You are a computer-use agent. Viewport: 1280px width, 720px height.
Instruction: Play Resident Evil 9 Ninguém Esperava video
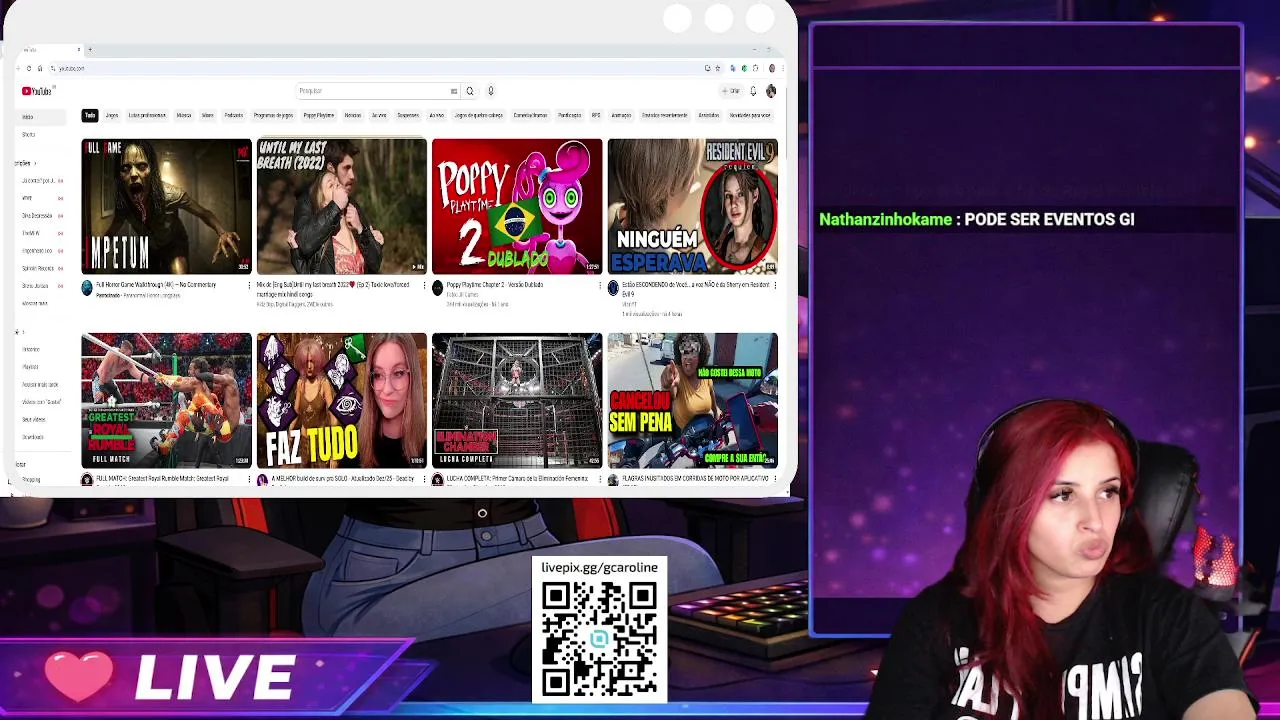point(692,206)
